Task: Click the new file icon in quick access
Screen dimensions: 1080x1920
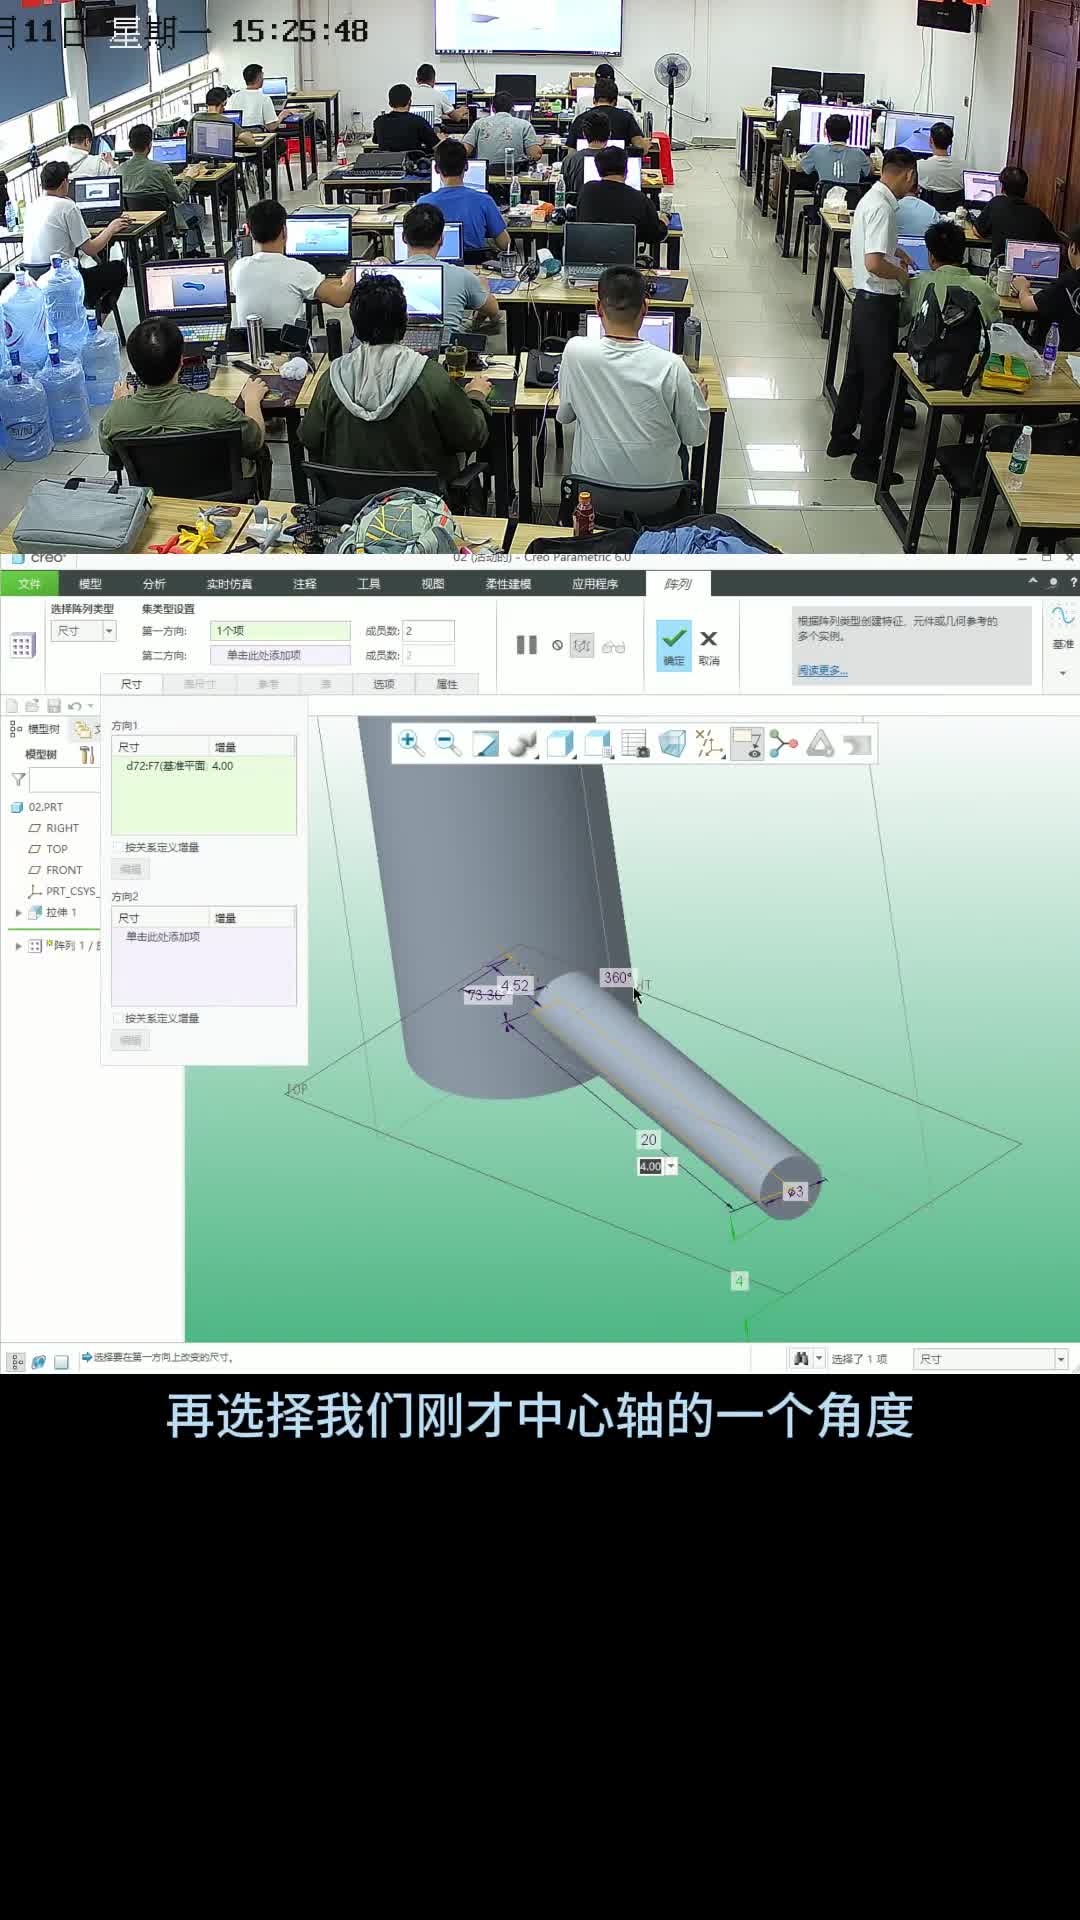Action: pos(12,706)
